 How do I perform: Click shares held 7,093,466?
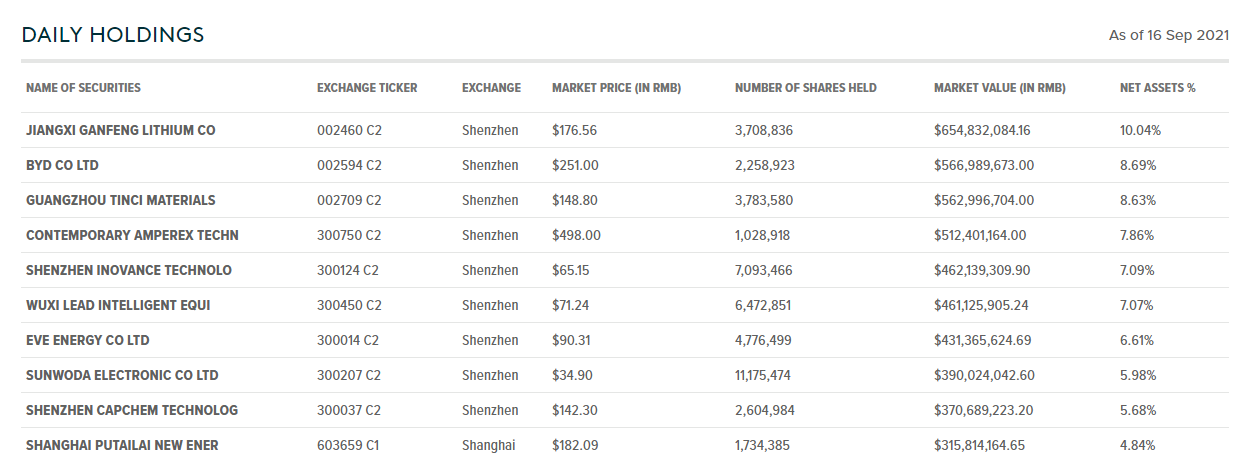[x=764, y=270]
